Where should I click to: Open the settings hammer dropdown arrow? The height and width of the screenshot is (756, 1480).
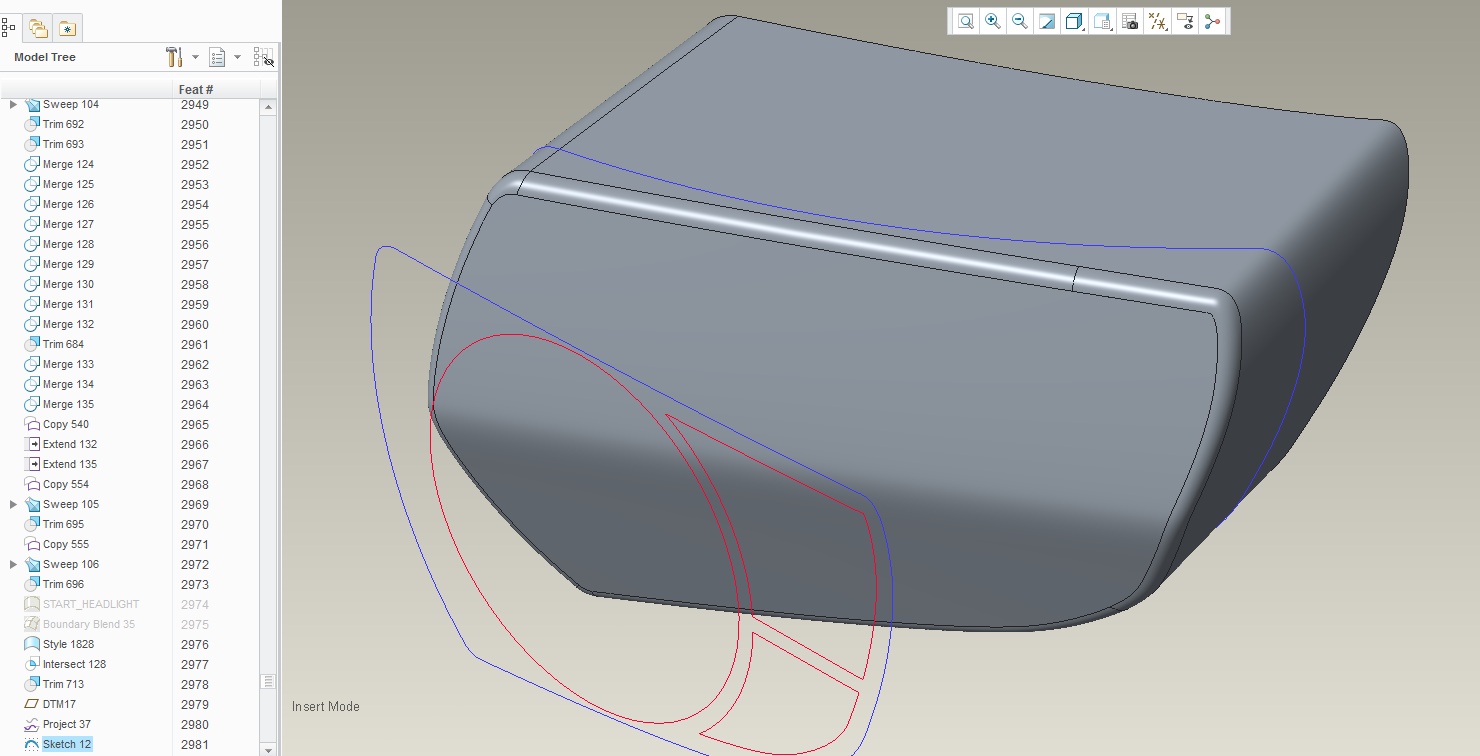[195, 57]
